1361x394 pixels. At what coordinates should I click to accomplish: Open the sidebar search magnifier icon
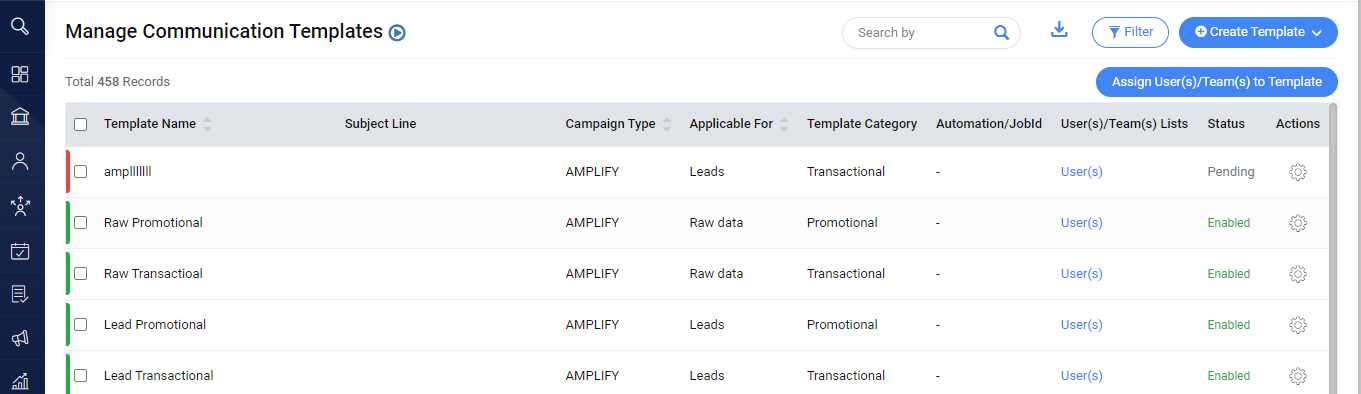tap(20, 26)
